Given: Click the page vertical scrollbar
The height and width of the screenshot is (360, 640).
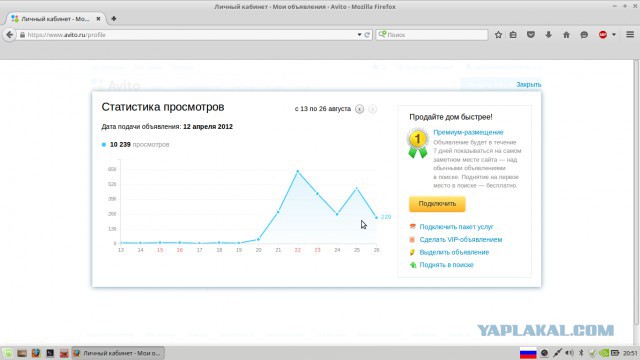Looking at the screenshot, I should 636,192.
